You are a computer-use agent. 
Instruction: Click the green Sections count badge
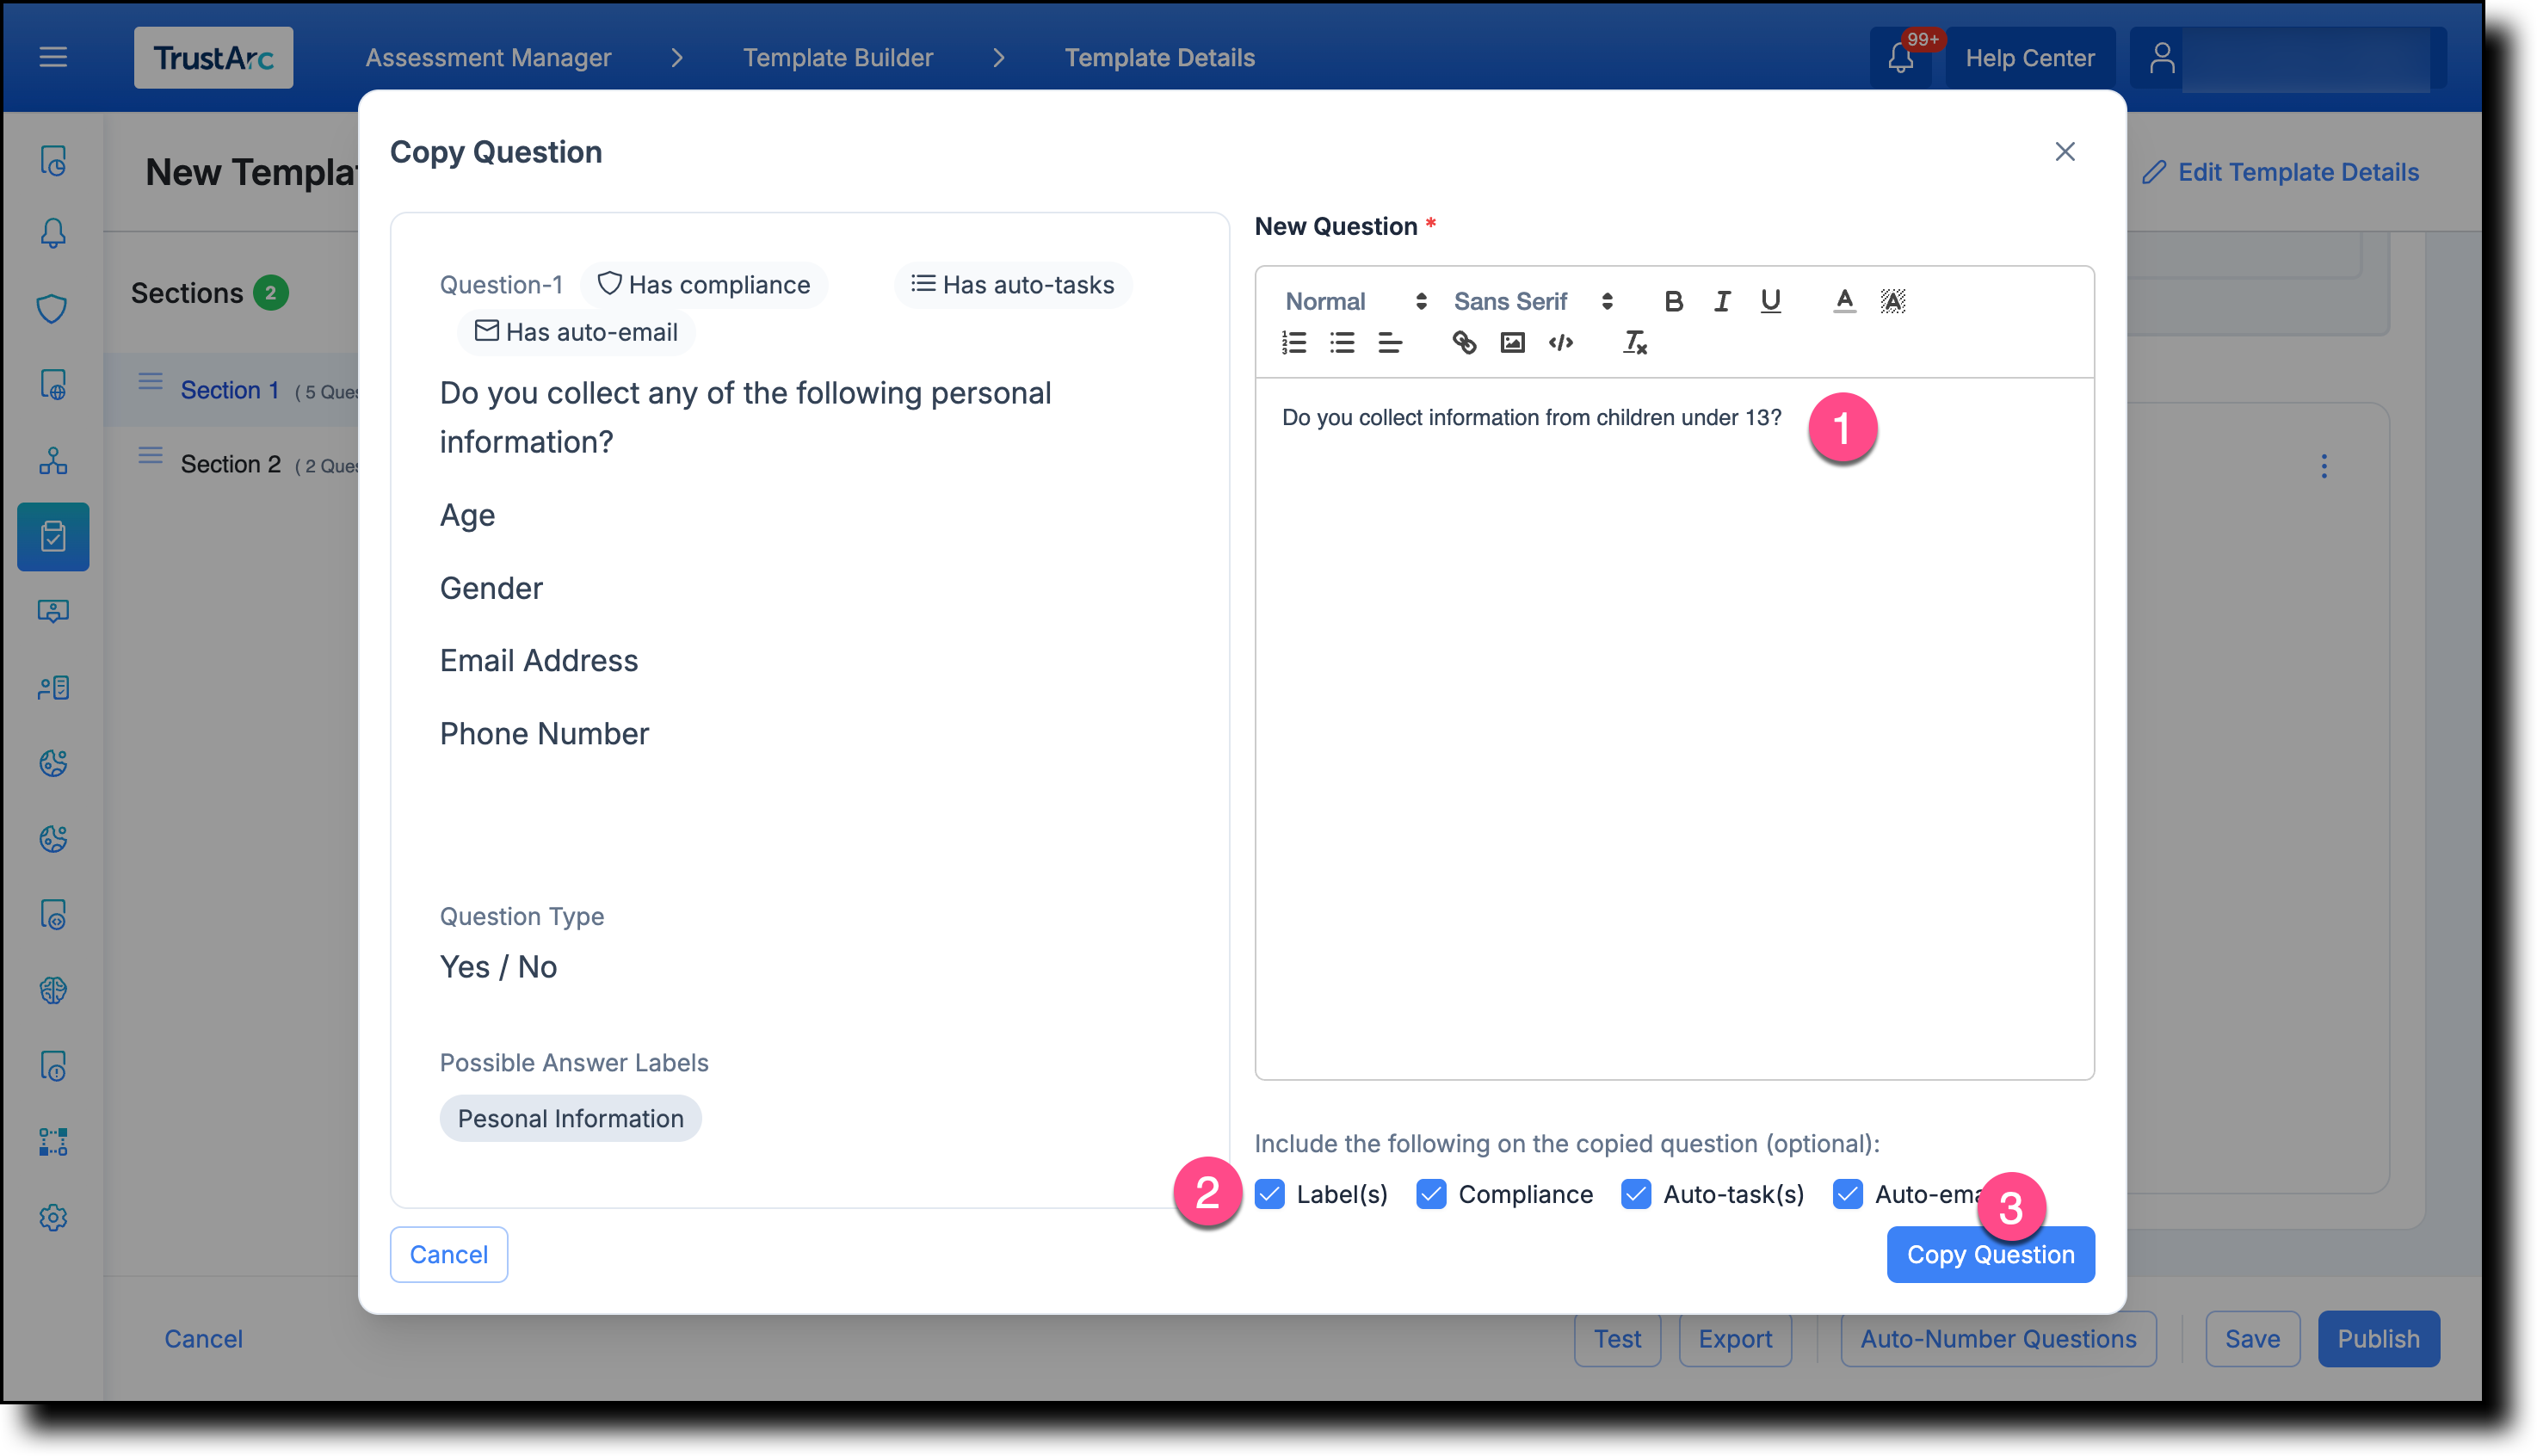click(270, 293)
